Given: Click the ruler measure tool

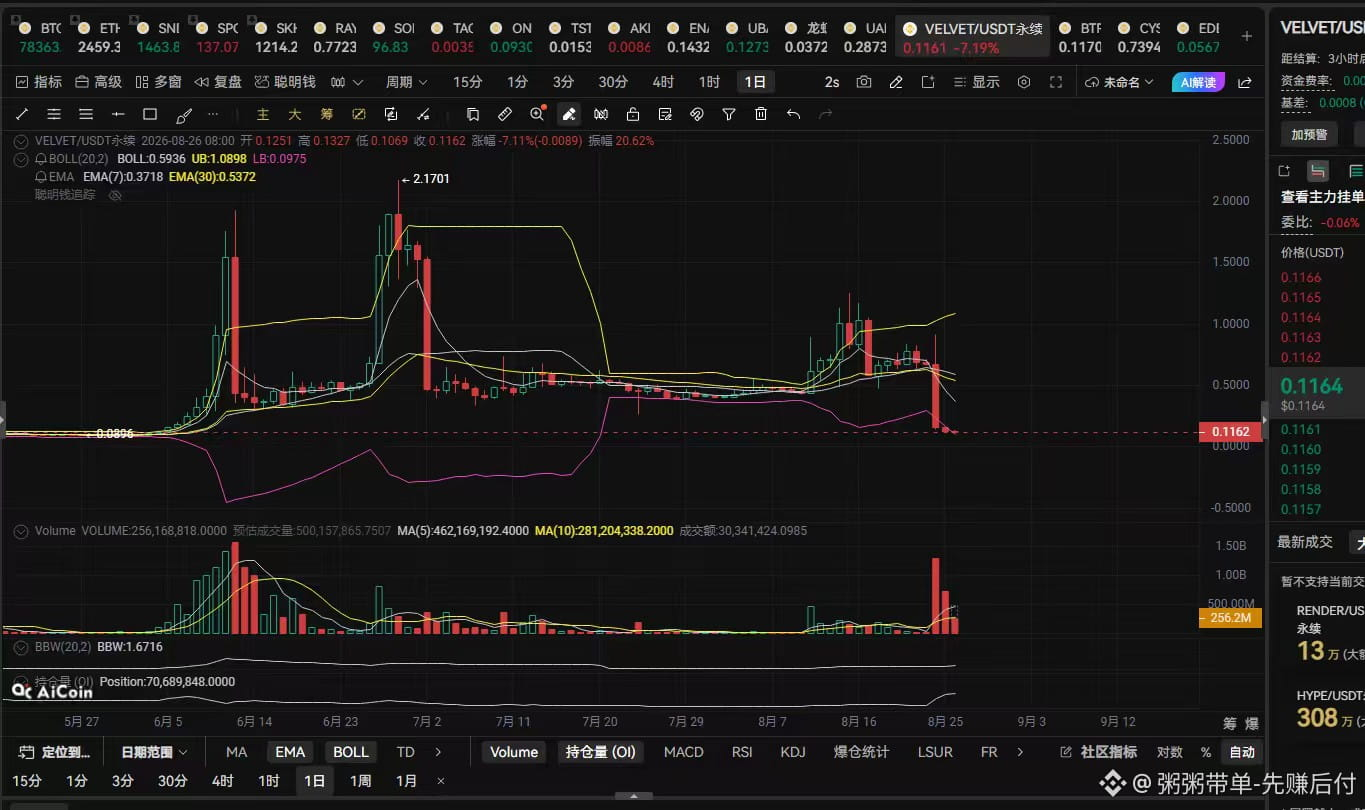Looking at the screenshot, I should pos(505,114).
